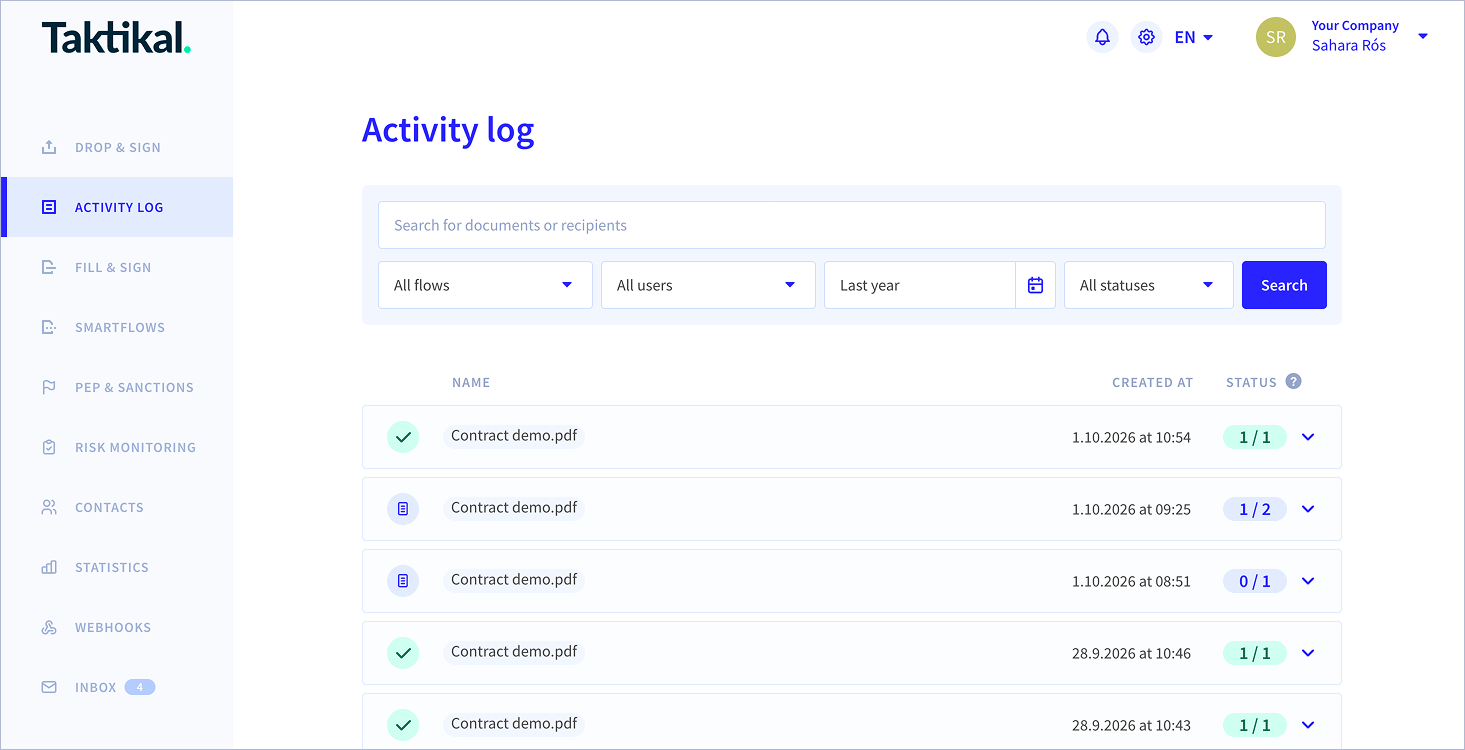1465x750 pixels.
Task: Click the Search button
Action: point(1284,285)
